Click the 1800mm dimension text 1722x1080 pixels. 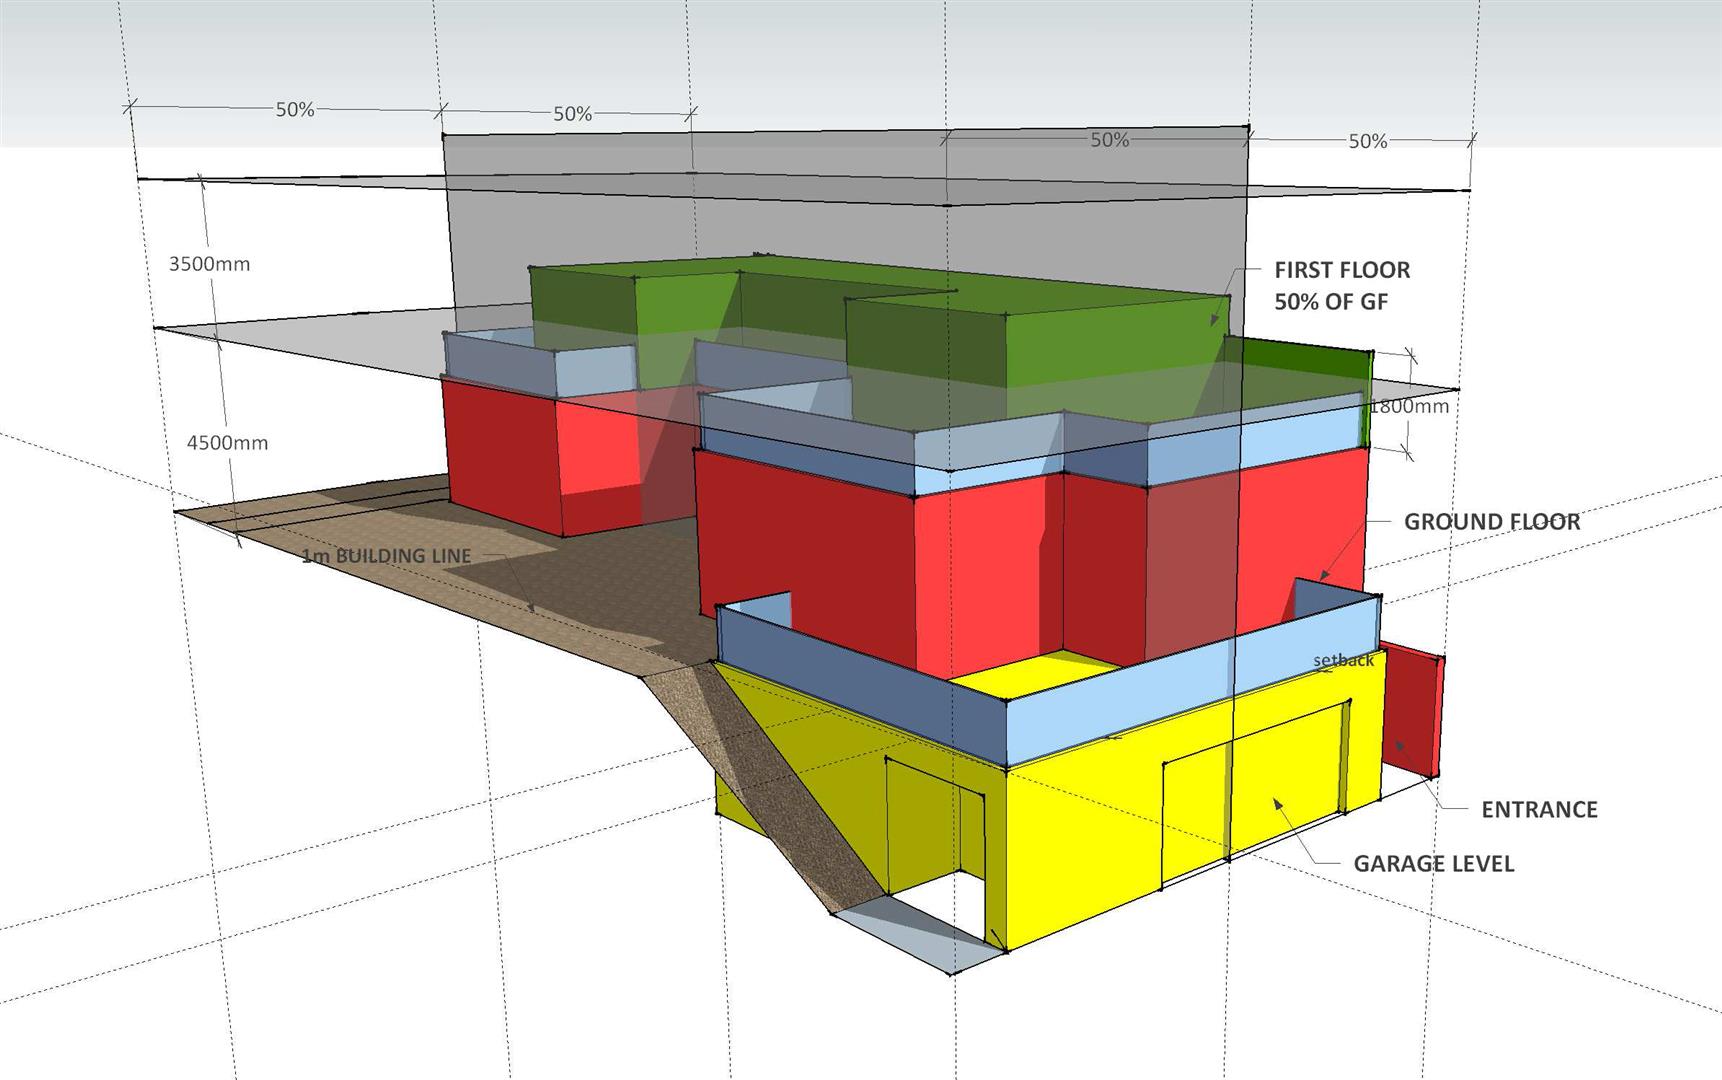click(x=1409, y=406)
